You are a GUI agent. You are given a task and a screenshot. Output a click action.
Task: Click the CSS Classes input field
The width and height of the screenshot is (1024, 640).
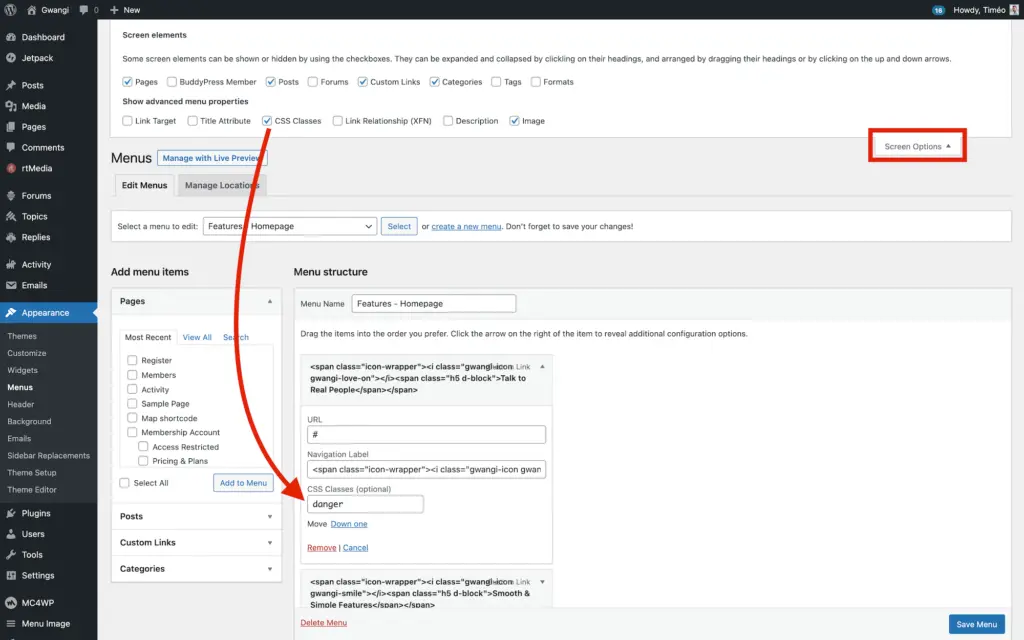[365, 504]
